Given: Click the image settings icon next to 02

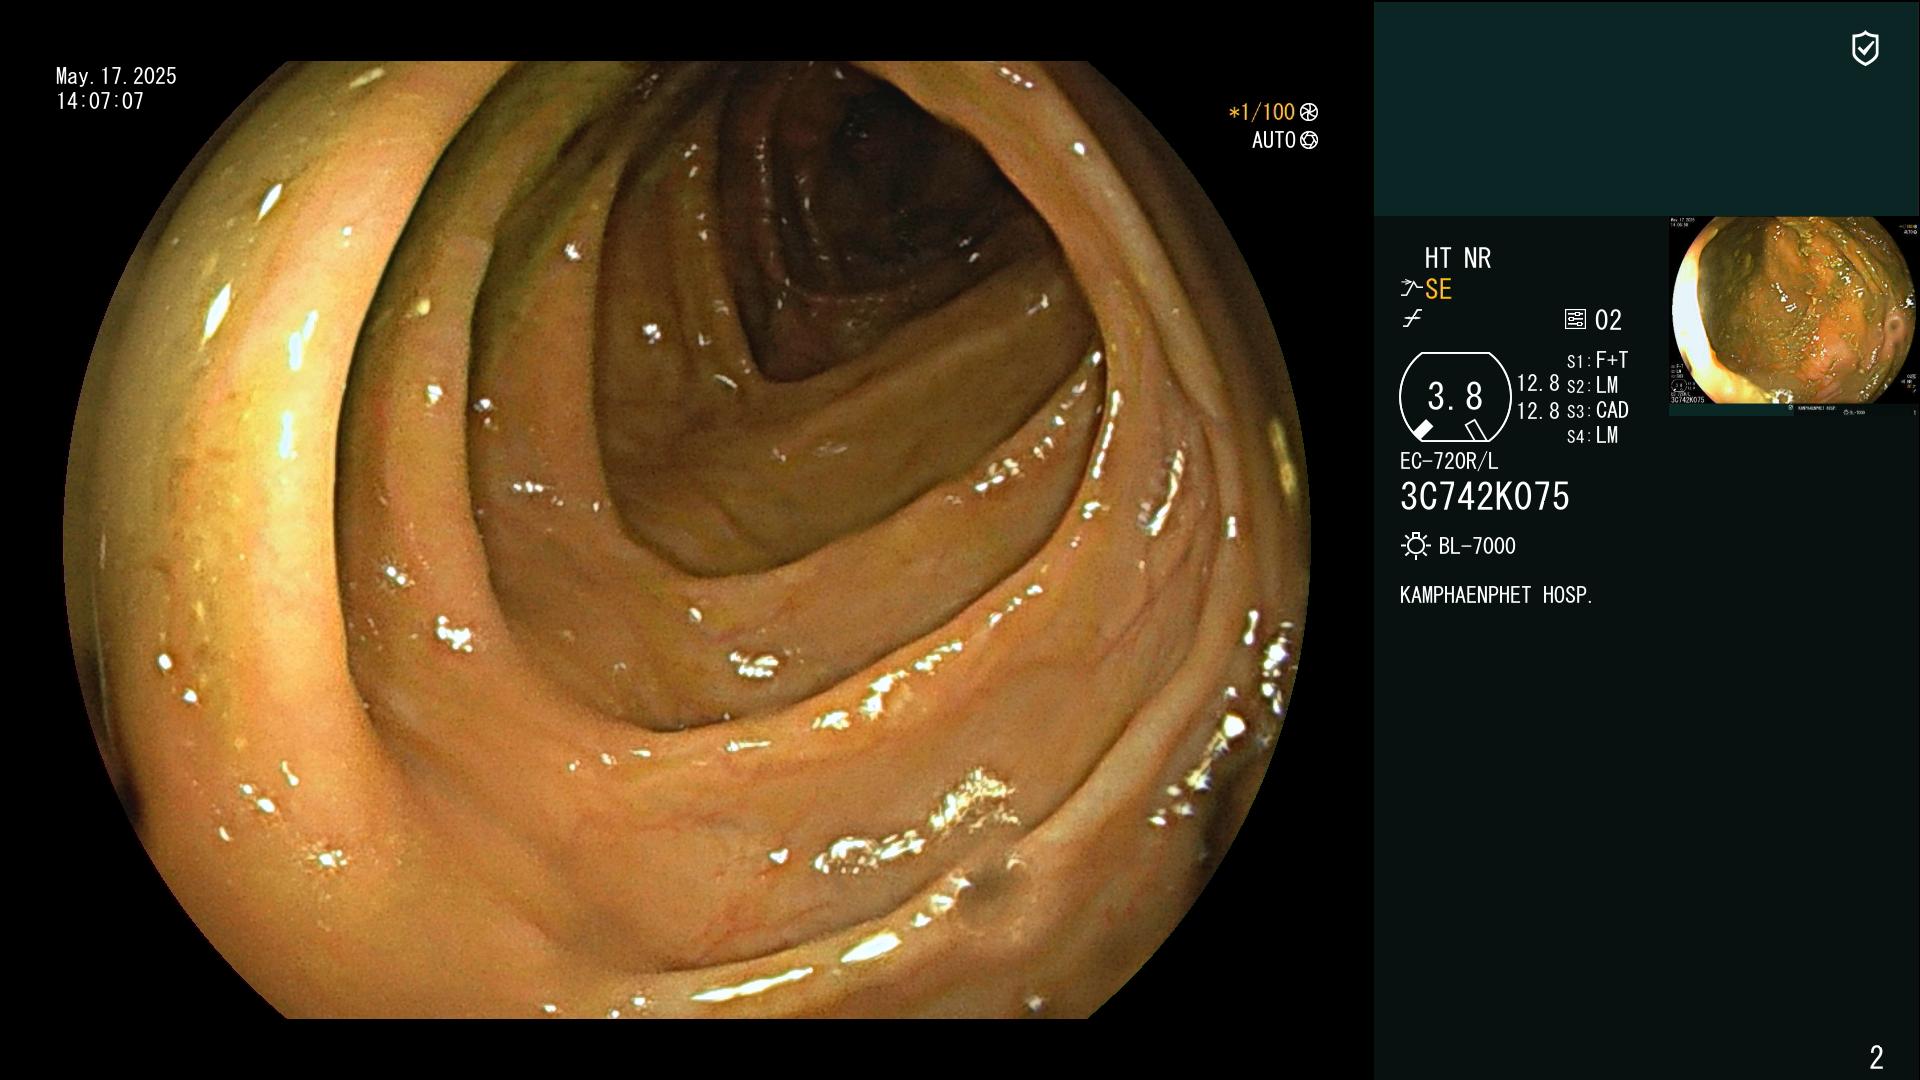Looking at the screenshot, I should [1575, 319].
